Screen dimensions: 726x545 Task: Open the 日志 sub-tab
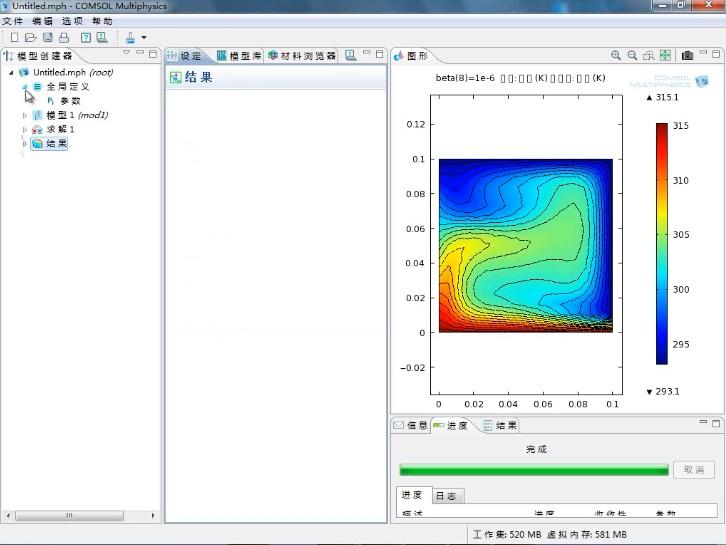tap(447, 496)
